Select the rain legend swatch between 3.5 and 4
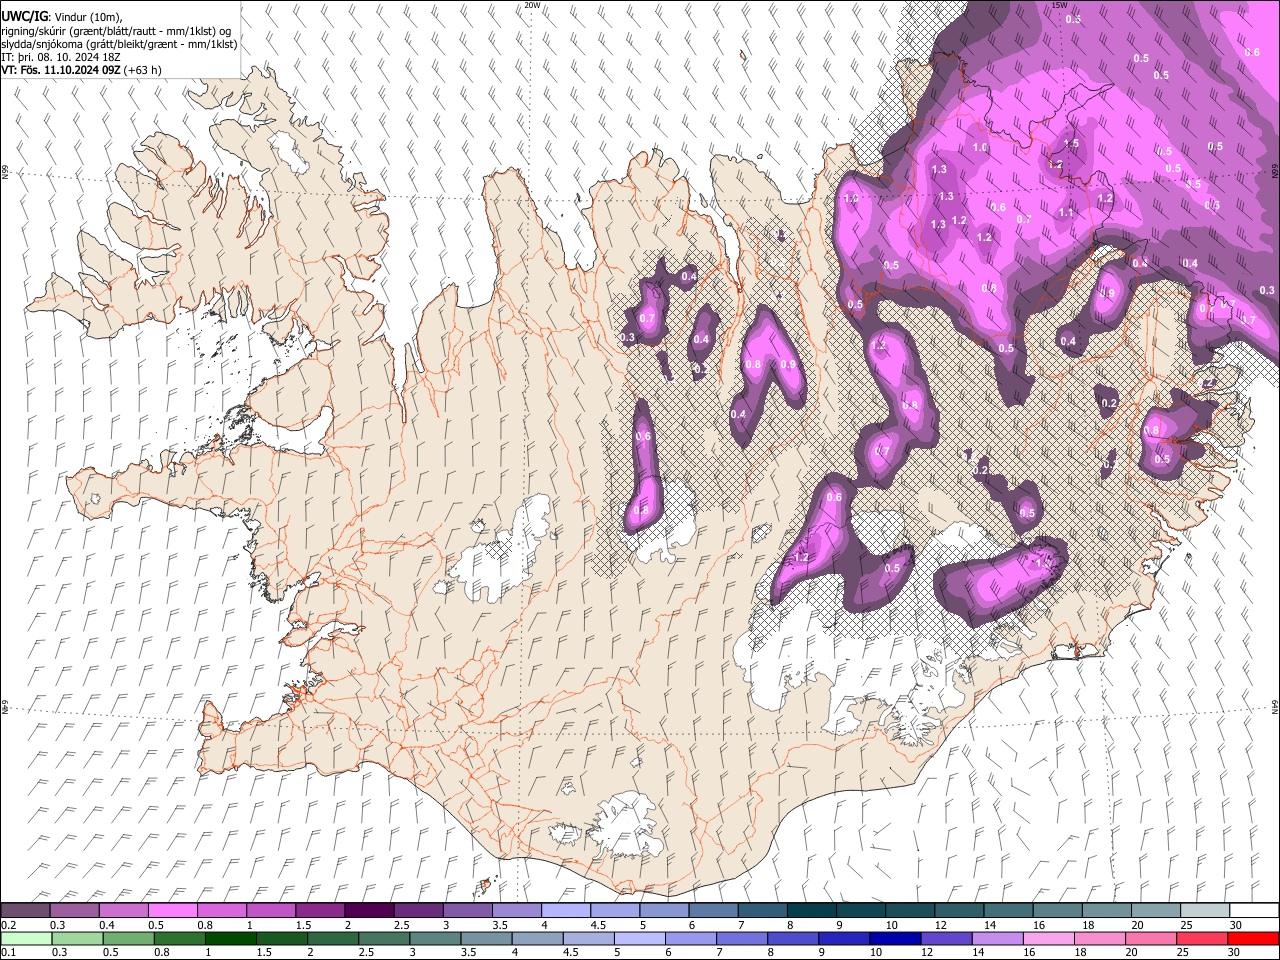 coord(487,939)
